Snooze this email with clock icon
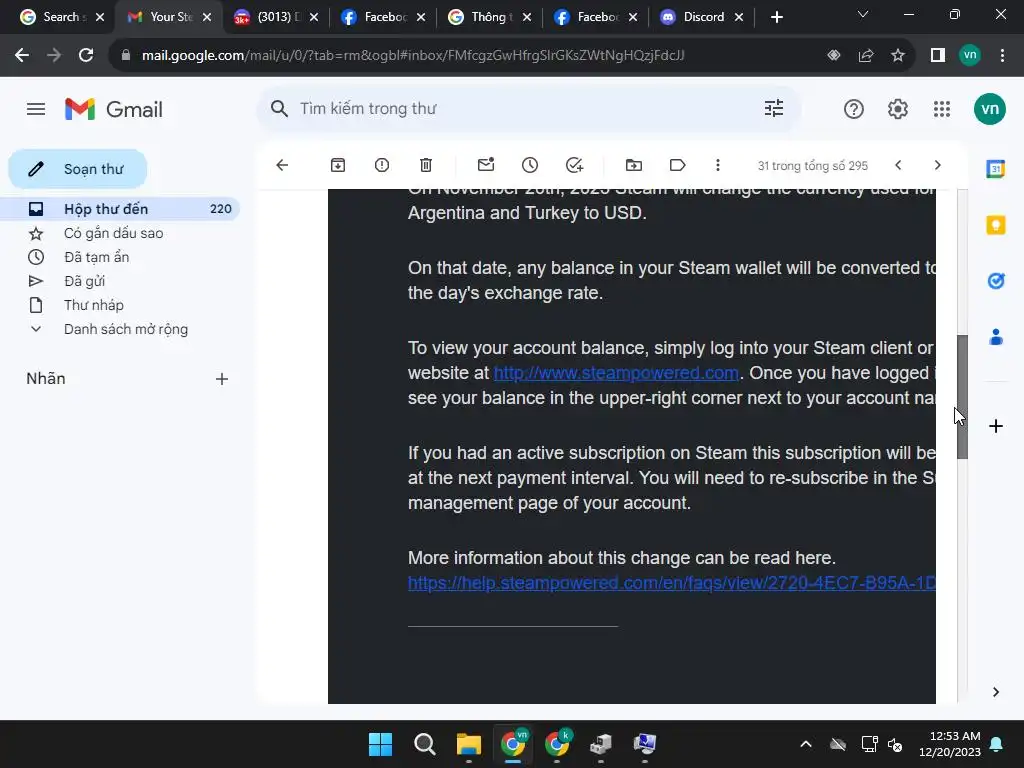This screenshot has width=1024, height=768. click(530, 165)
